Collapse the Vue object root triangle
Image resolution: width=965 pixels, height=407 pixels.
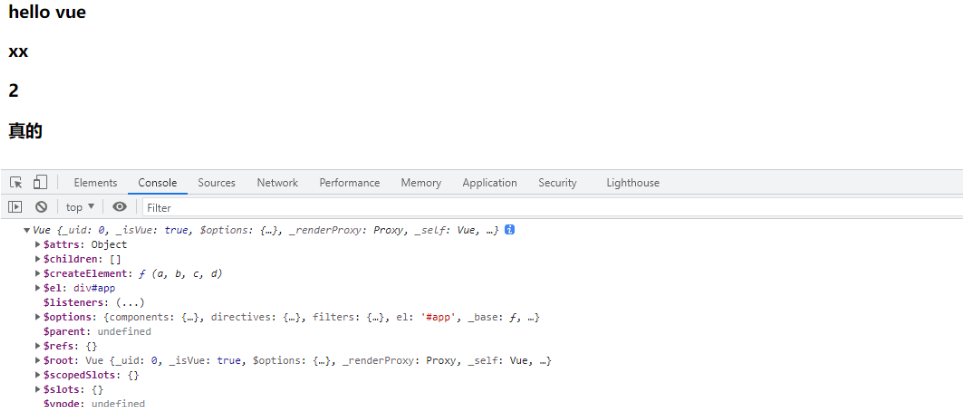coord(26,230)
